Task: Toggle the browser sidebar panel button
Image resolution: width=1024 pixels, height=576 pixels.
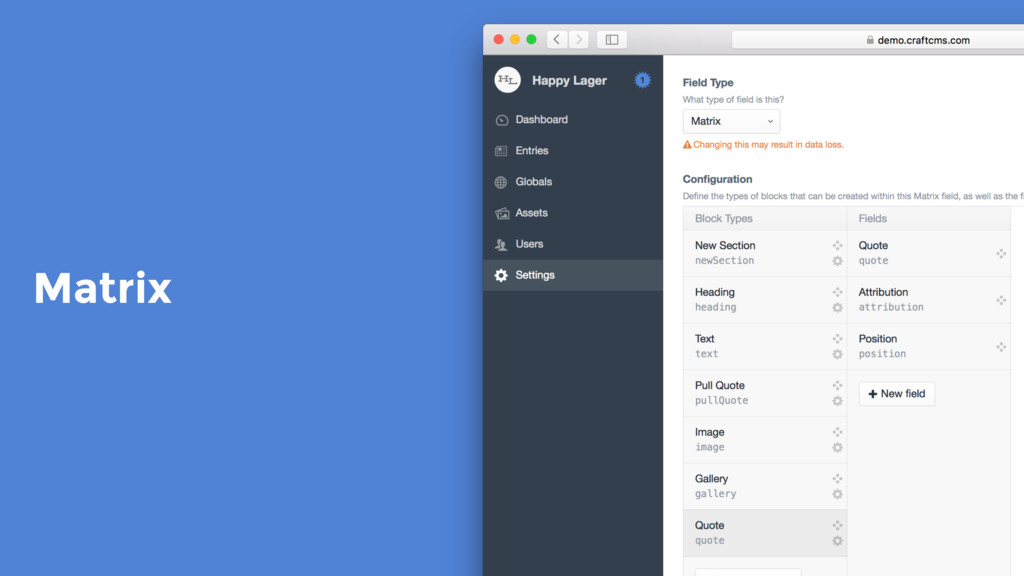Action: tap(612, 40)
